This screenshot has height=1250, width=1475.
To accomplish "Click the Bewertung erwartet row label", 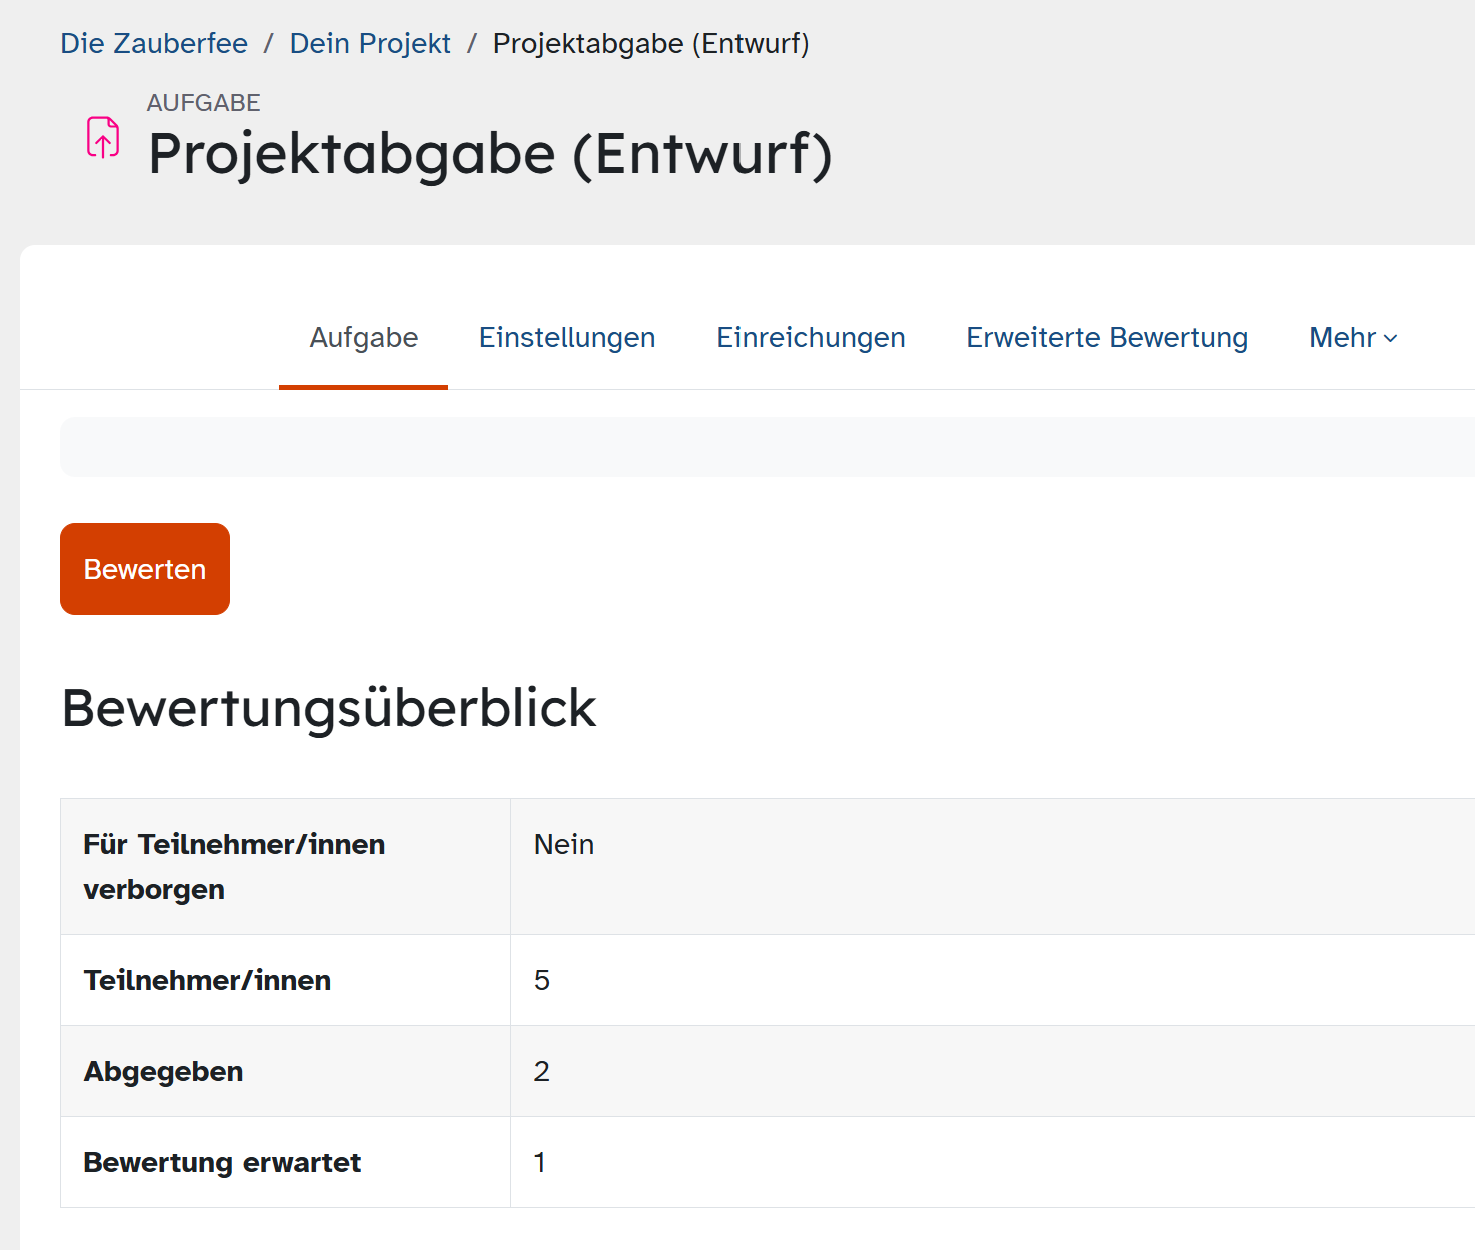I will tap(222, 1163).
